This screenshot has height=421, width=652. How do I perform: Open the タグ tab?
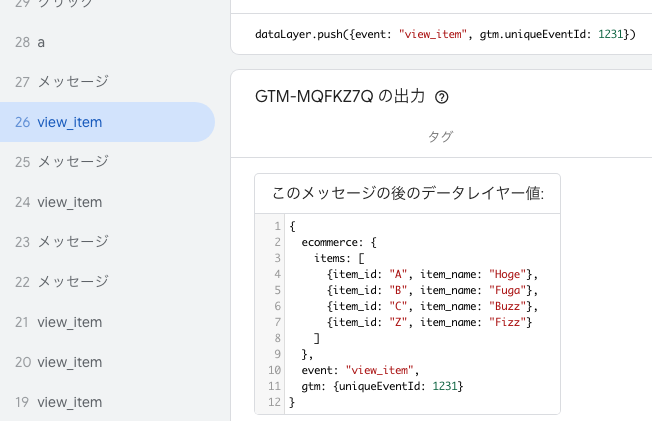coord(440,136)
